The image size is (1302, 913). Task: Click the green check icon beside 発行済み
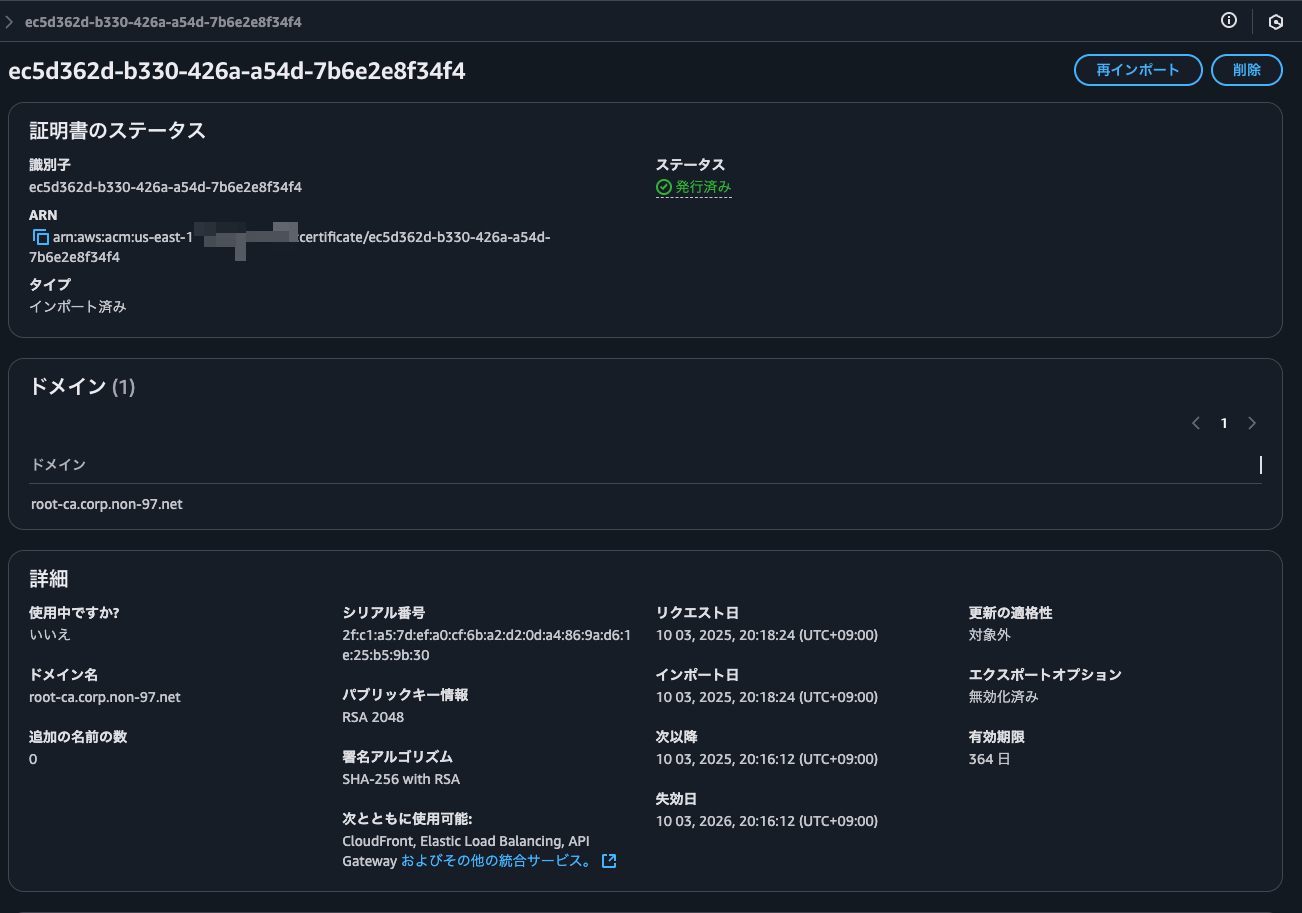pos(663,187)
